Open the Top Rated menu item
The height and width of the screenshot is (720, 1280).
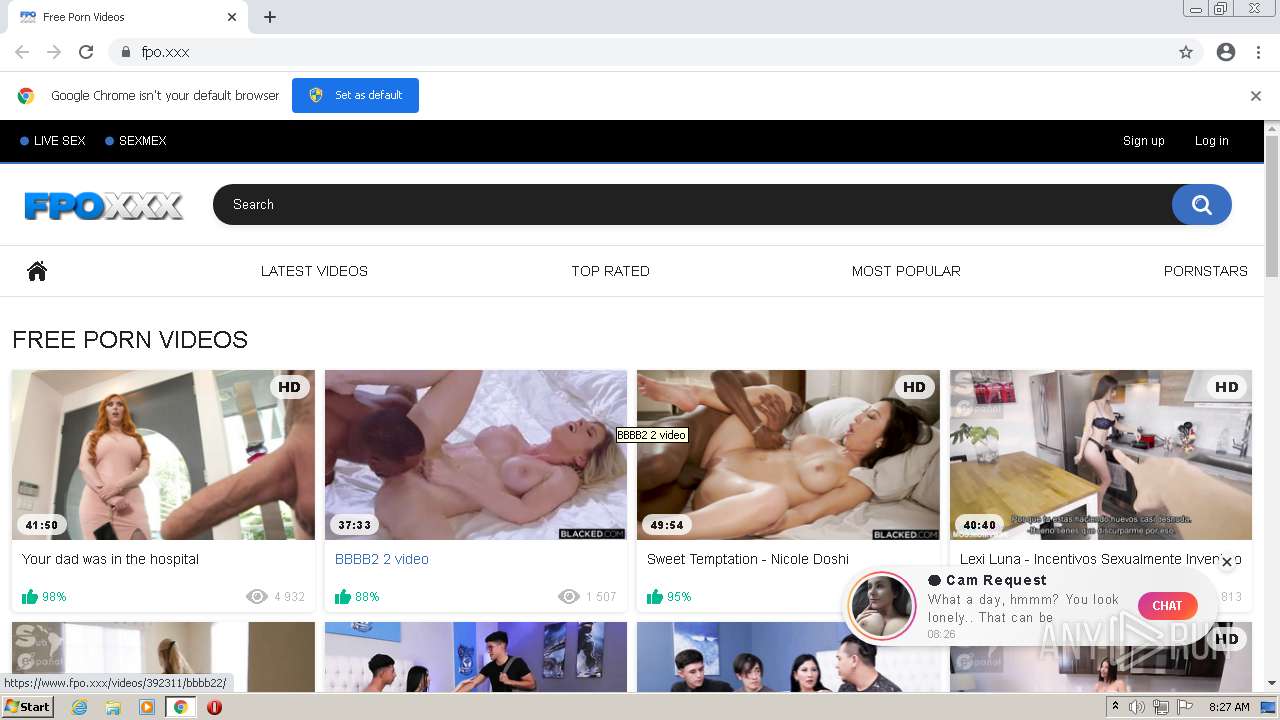pyautogui.click(x=610, y=271)
